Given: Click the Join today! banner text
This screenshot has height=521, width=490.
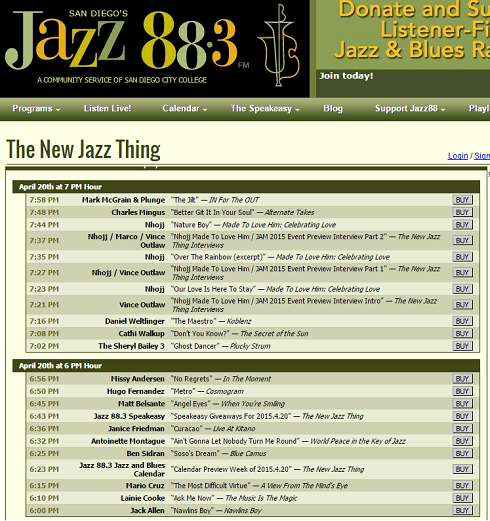Looking at the screenshot, I should point(346,76).
